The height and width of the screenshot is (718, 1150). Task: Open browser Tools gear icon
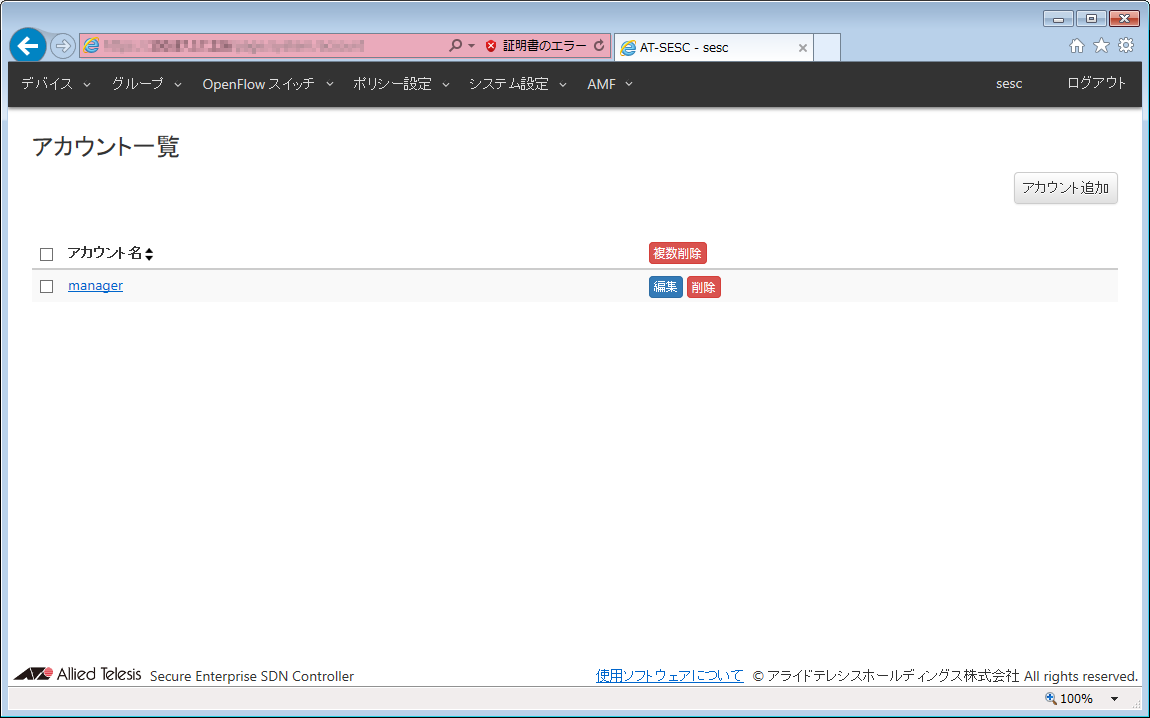point(1126,45)
